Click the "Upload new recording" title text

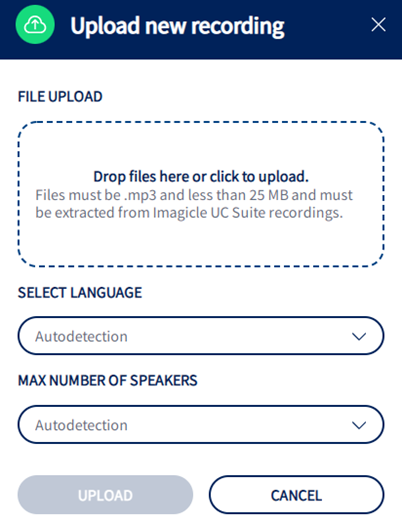[177, 26]
